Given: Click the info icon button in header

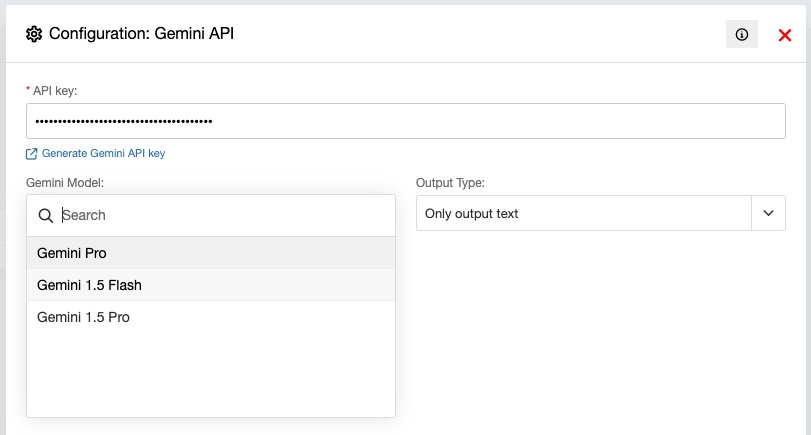Looking at the screenshot, I should 742,34.
